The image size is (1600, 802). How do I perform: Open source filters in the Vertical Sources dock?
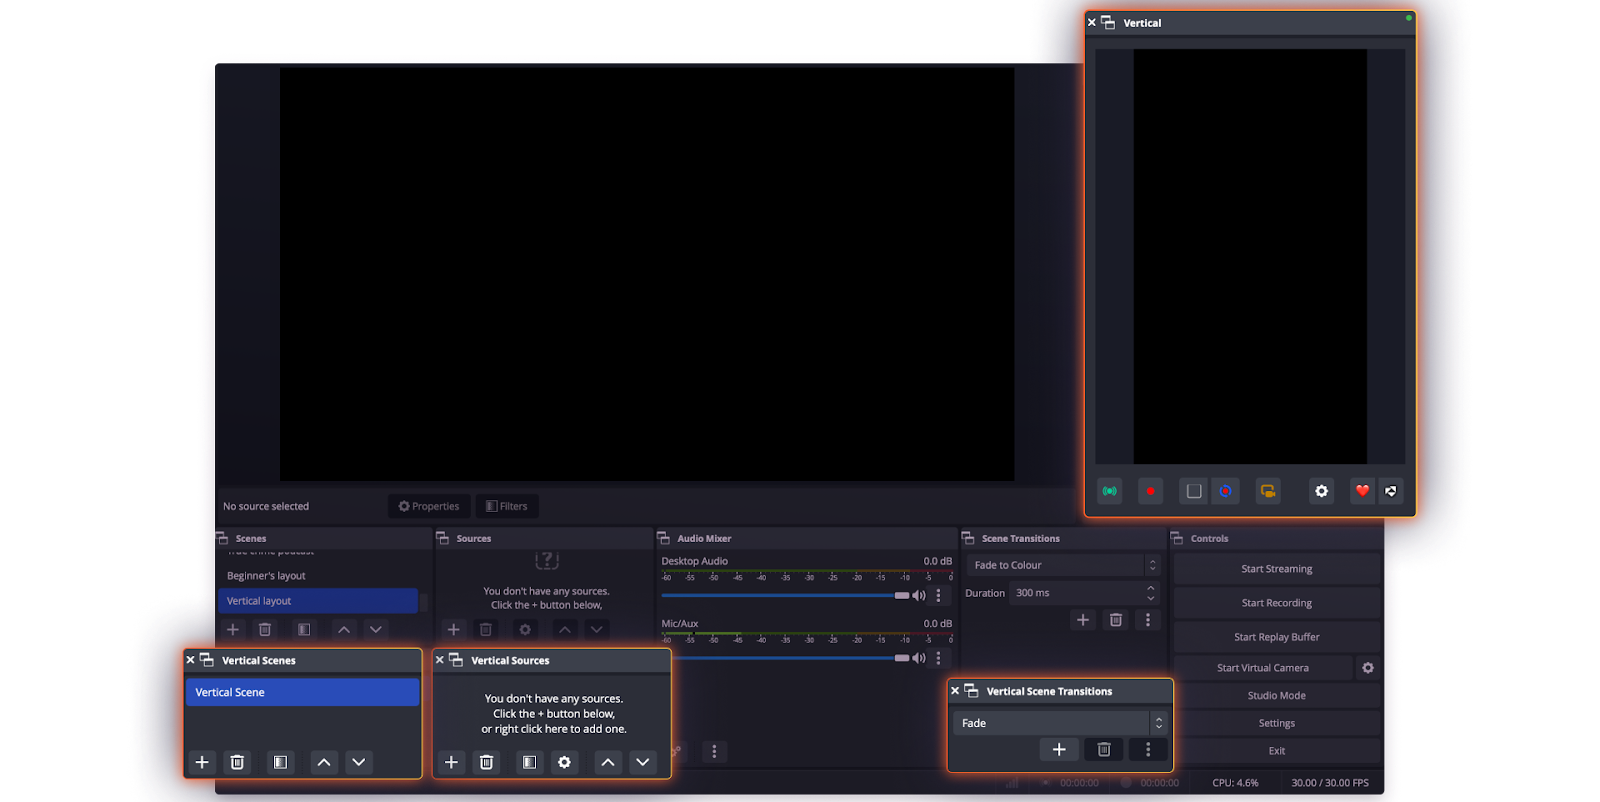pyautogui.click(x=529, y=762)
